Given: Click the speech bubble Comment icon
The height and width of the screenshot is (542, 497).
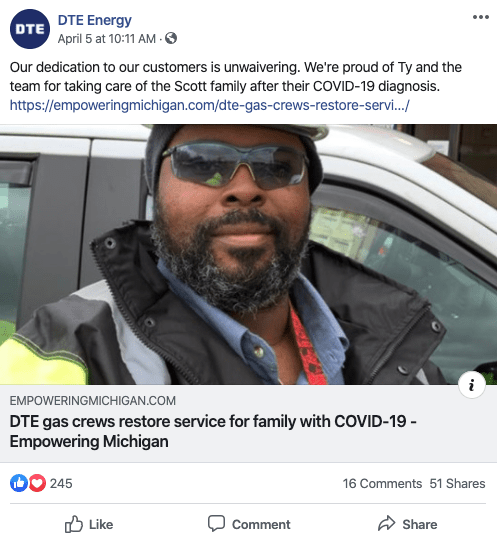Looking at the screenshot, I should coord(216,523).
